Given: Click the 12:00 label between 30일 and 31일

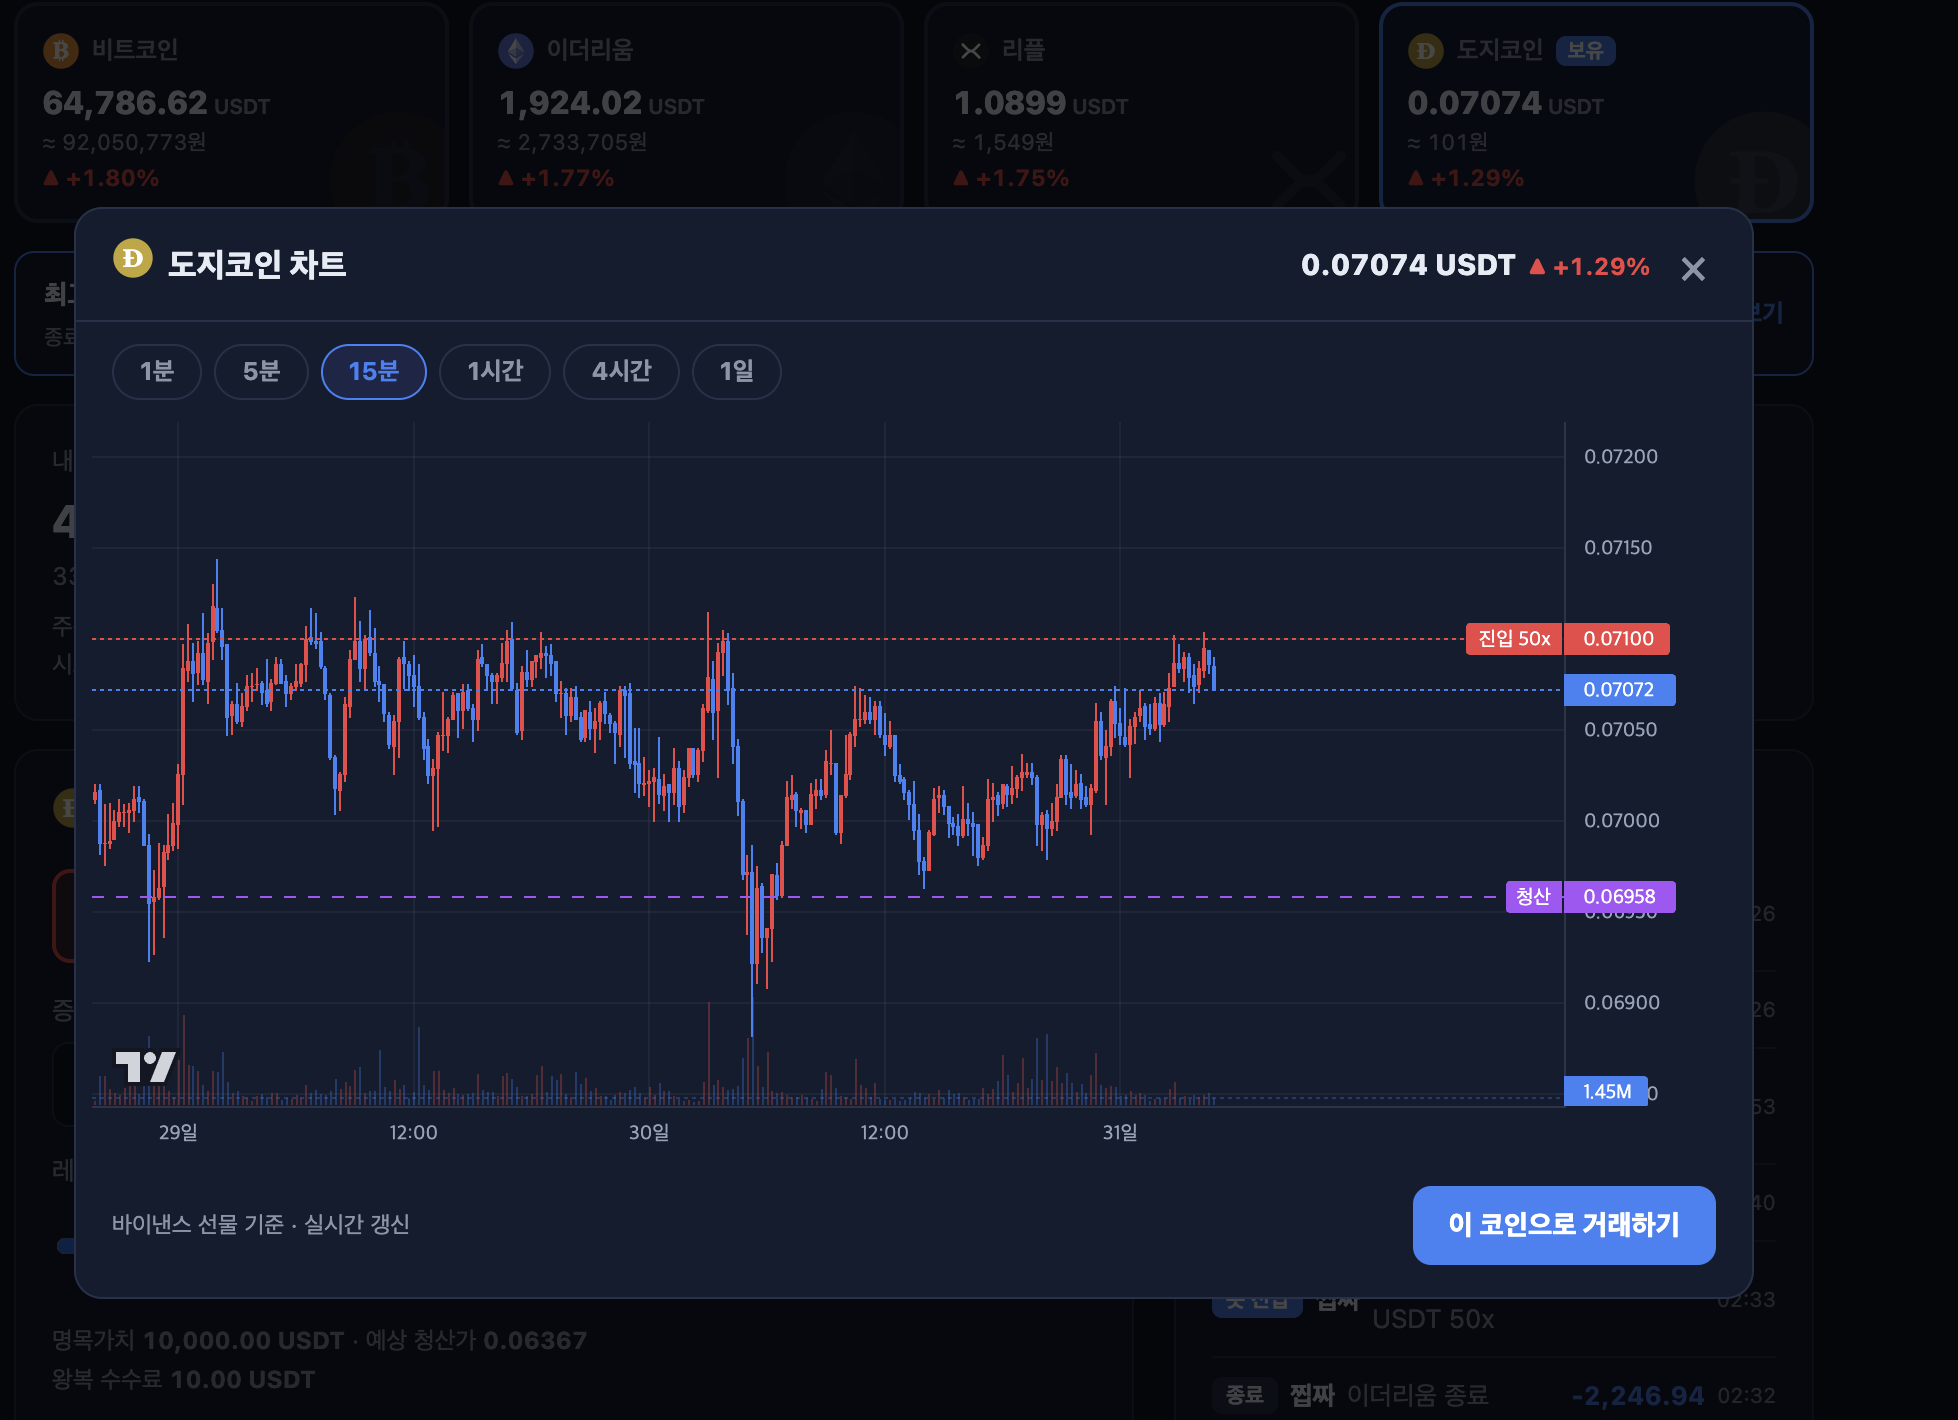Looking at the screenshot, I should 884,1132.
